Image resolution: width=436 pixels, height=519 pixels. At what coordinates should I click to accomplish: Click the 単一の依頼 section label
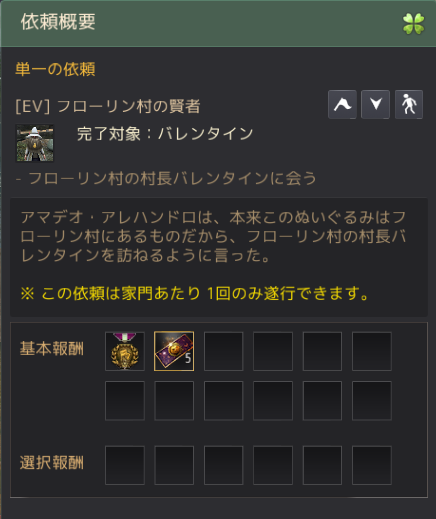(x=55, y=69)
